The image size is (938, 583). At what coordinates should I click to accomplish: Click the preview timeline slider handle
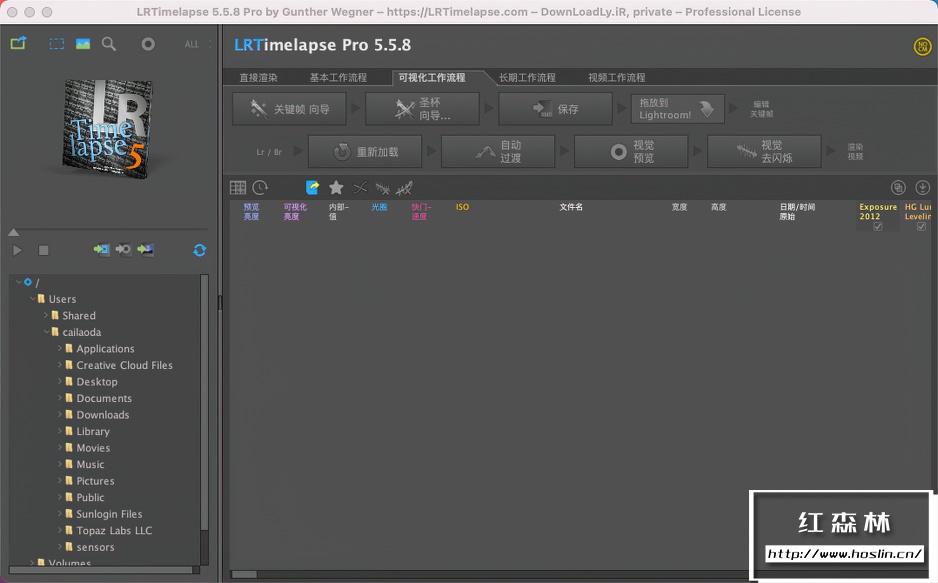pyautogui.click(x=14, y=232)
